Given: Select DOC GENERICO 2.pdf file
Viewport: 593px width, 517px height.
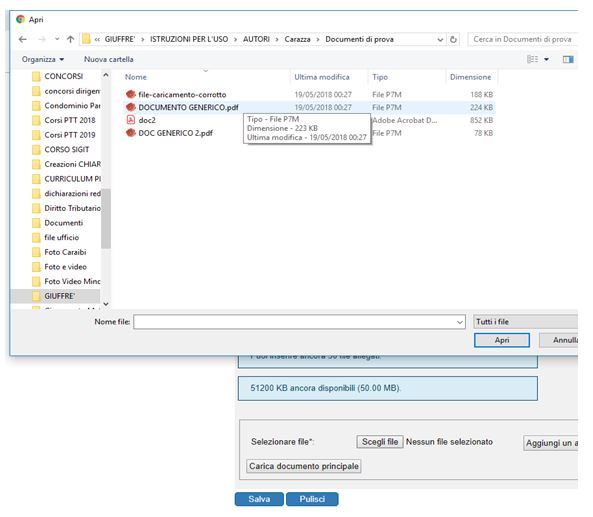Looking at the screenshot, I should [175, 133].
